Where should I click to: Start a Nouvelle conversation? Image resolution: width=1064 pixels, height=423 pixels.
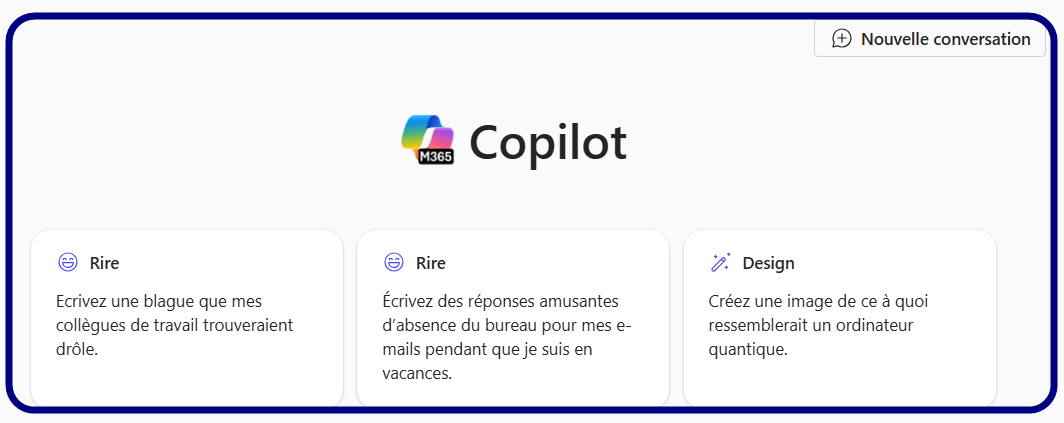tap(930, 39)
